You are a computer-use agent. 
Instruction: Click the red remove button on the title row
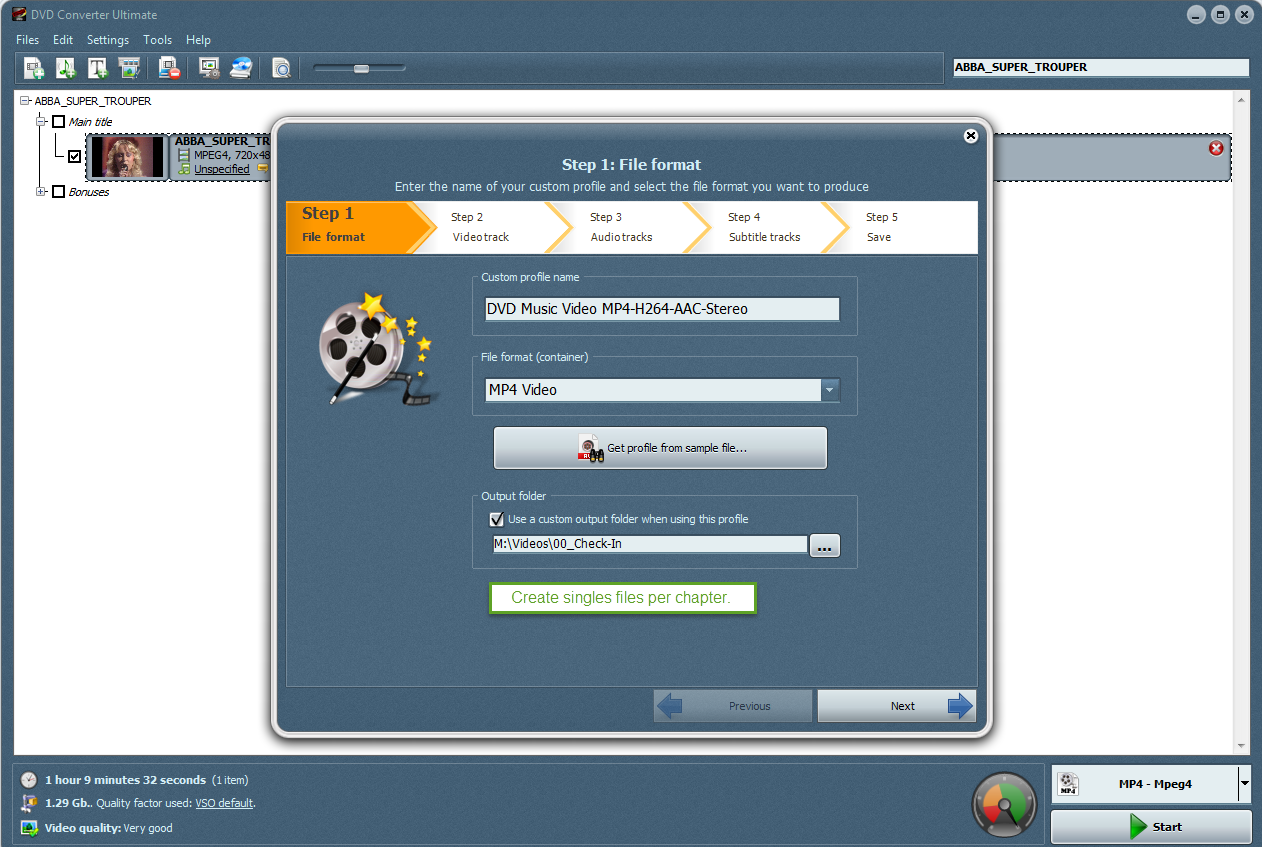1216,148
